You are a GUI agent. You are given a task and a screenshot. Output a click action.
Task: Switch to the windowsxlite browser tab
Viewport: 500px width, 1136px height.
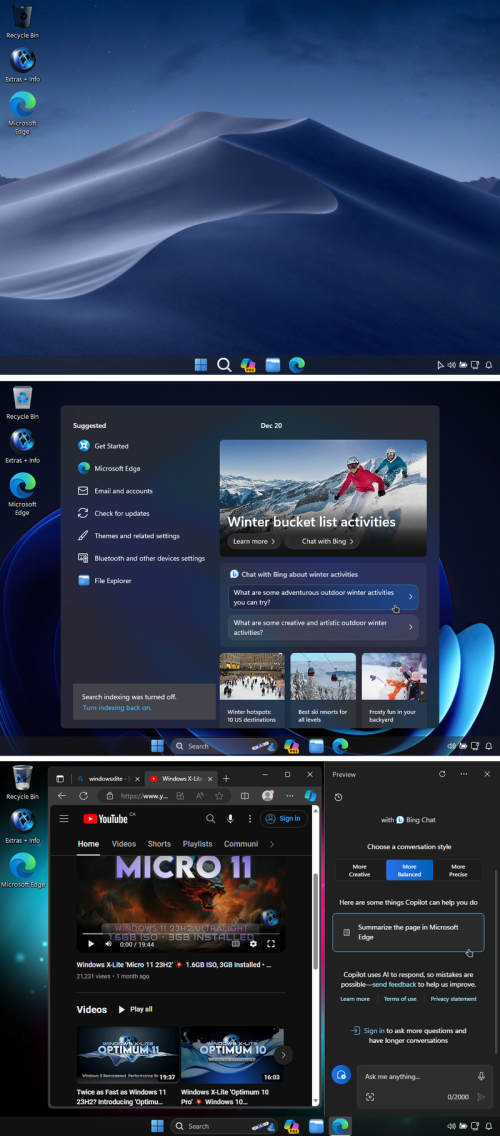pos(107,779)
